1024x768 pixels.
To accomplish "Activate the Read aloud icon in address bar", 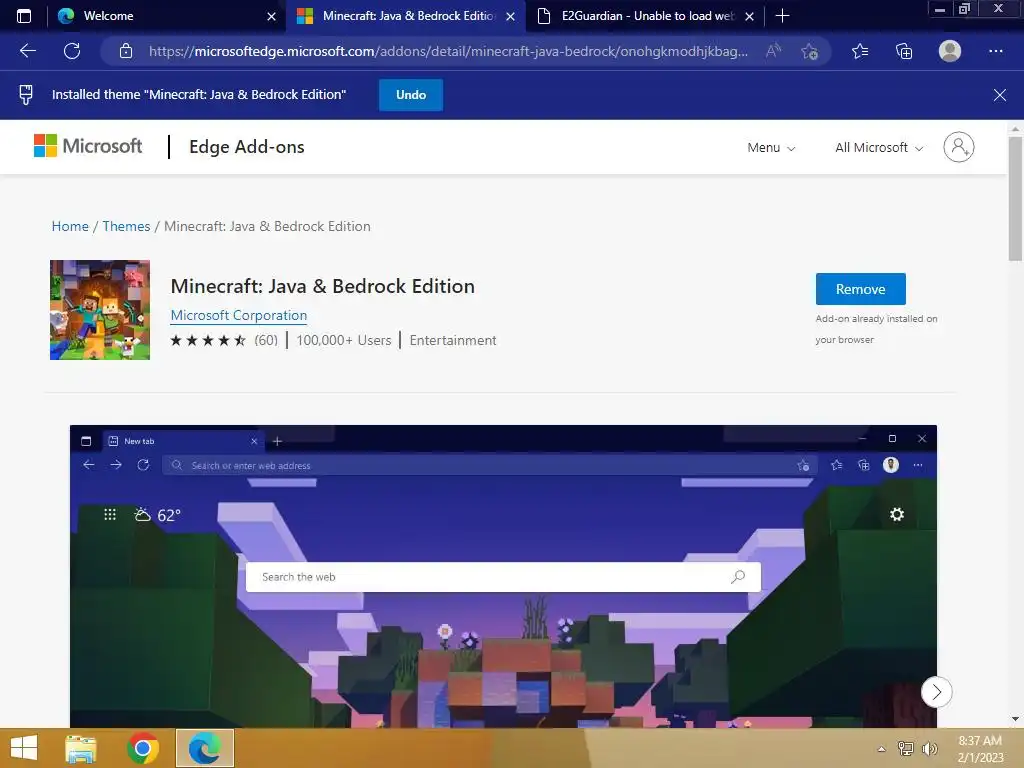I will coord(773,51).
